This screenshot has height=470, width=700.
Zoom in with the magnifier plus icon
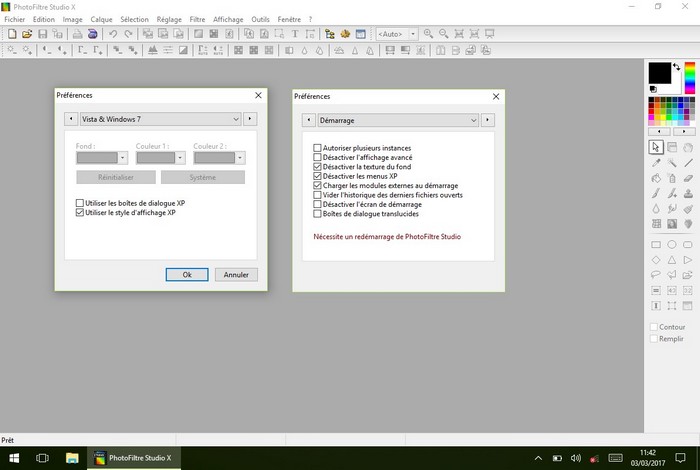click(428, 34)
